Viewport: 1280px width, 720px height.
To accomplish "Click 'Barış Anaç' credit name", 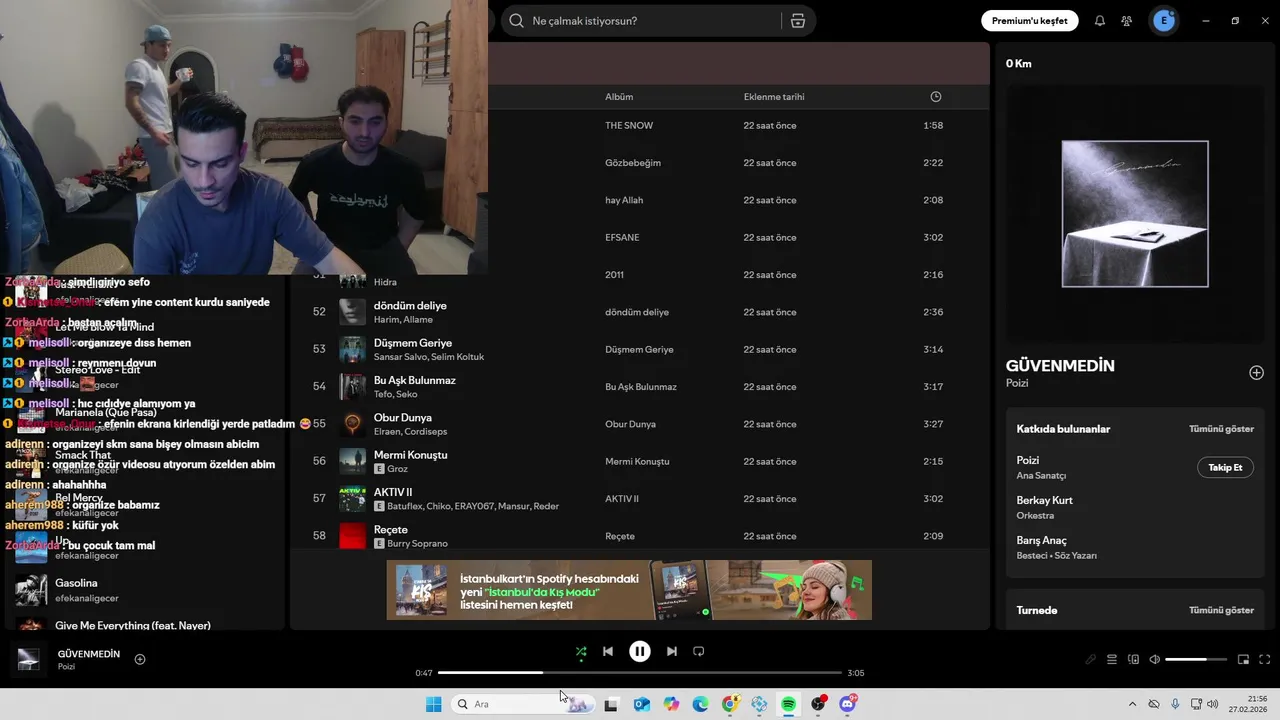I will tap(1041, 540).
